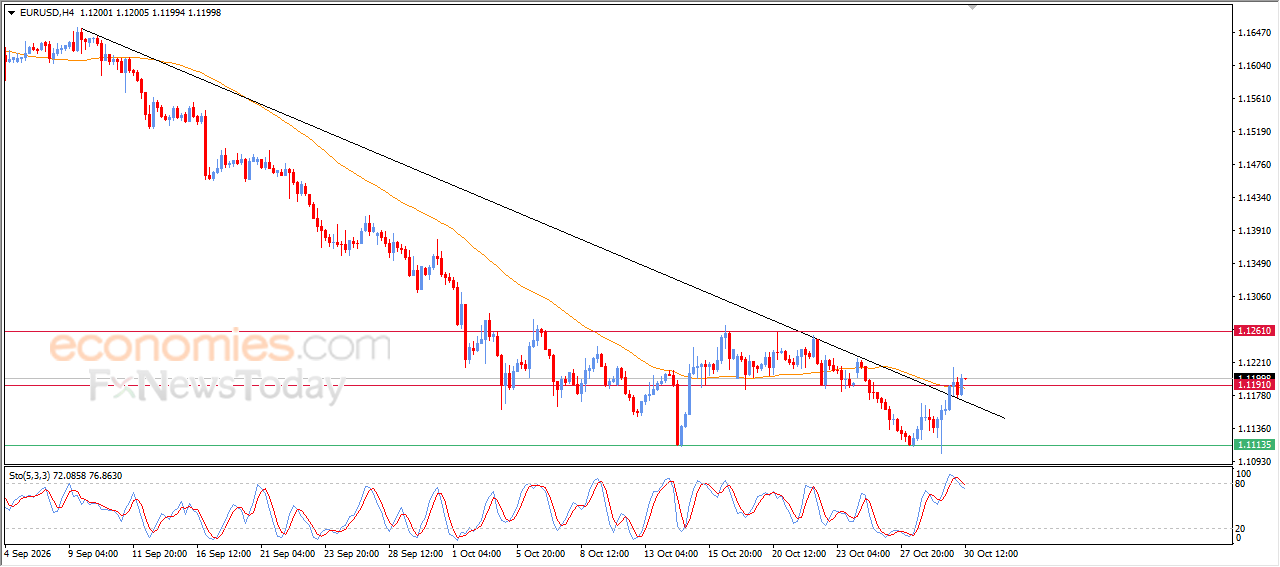Image resolution: width=1280 pixels, height=567 pixels.
Task: Click the 20 Oct 12:00 time label
Action: point(801,552)
